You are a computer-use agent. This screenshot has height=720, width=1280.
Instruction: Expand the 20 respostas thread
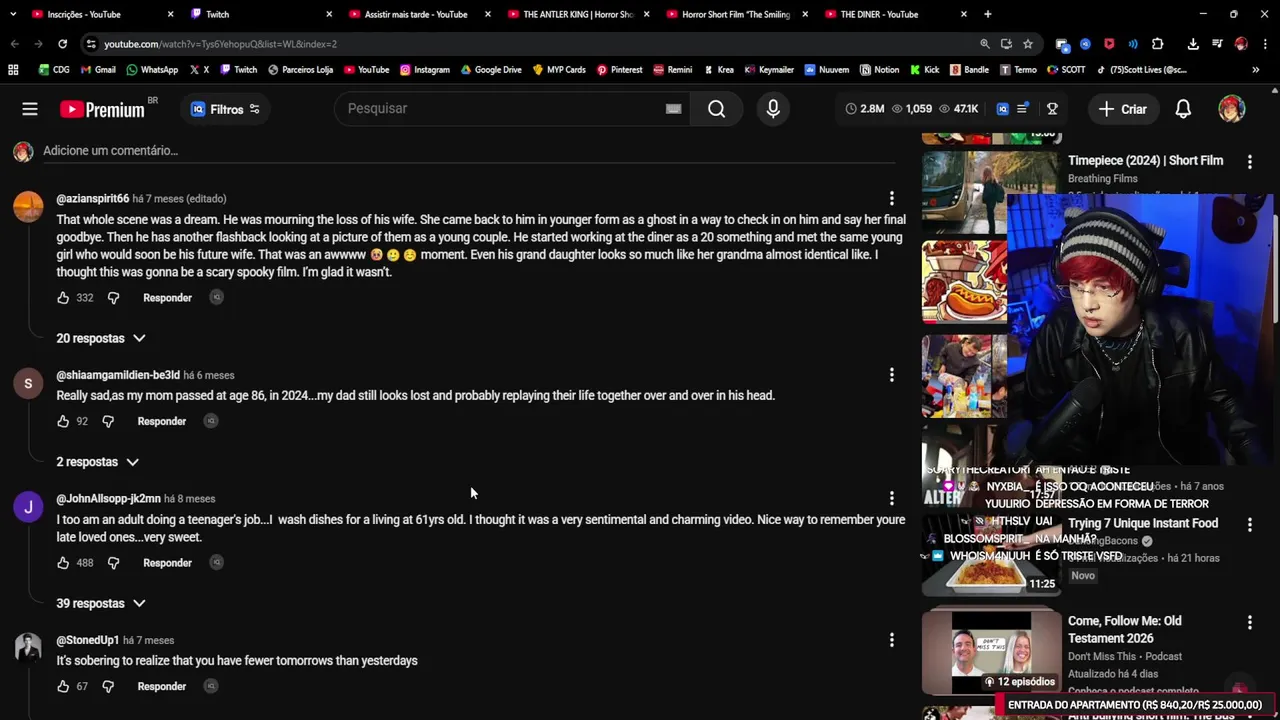coord(100,339)
